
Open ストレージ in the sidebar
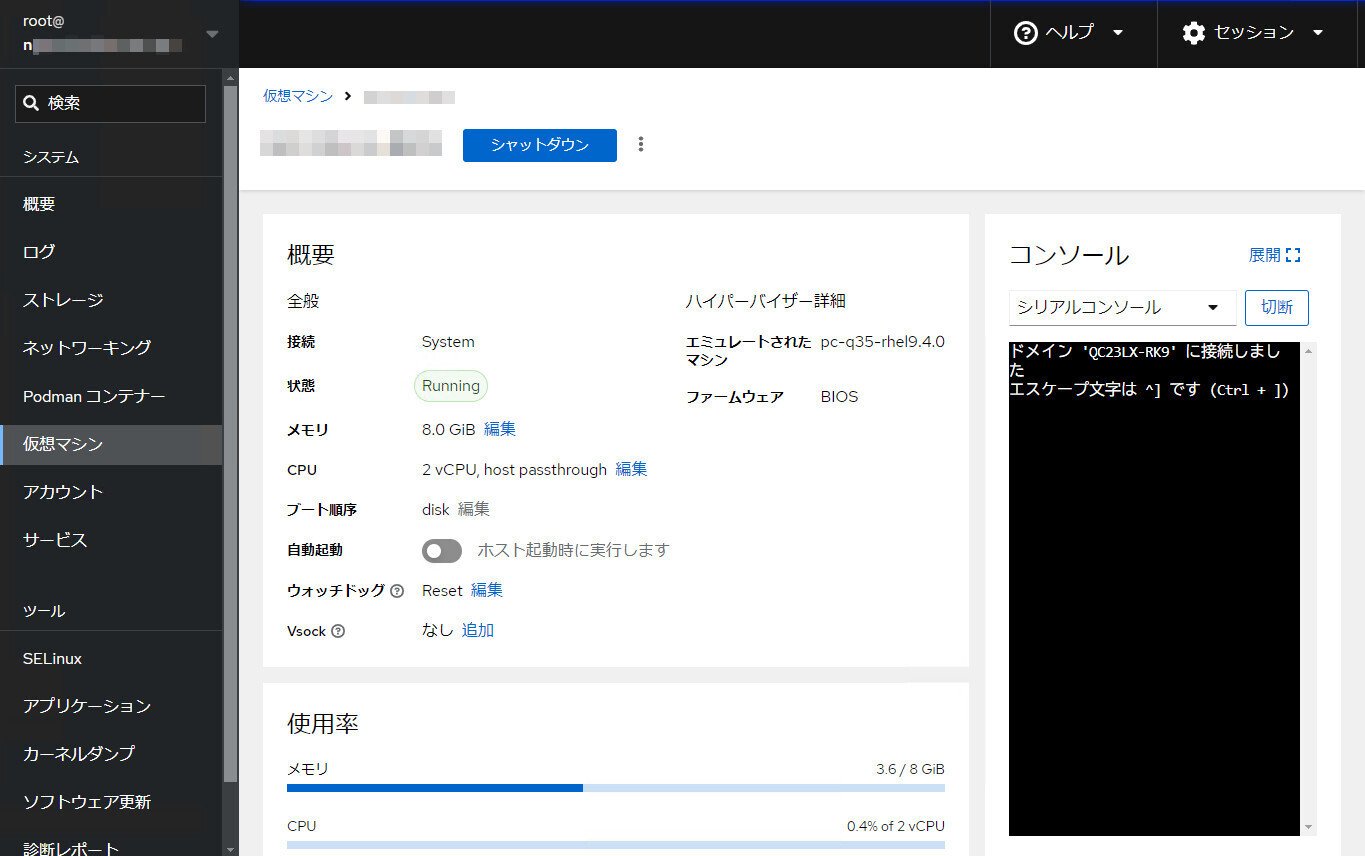click(x=111, y=300)
